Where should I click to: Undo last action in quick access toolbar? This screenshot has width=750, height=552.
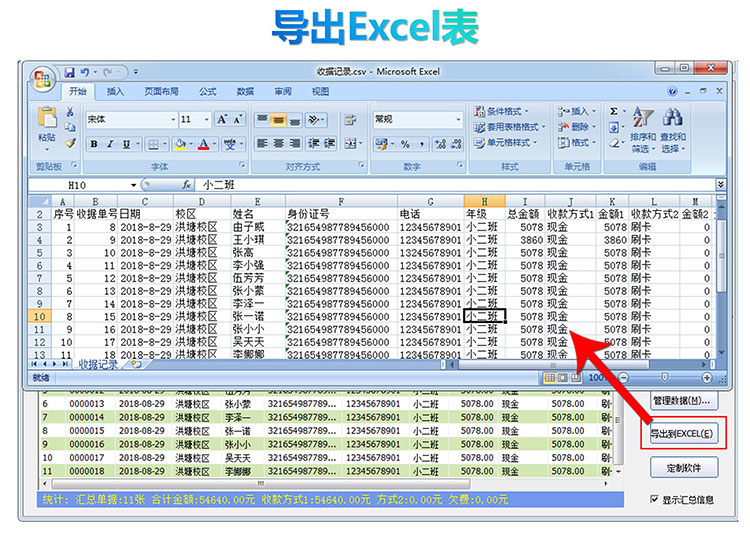[85, 72]
